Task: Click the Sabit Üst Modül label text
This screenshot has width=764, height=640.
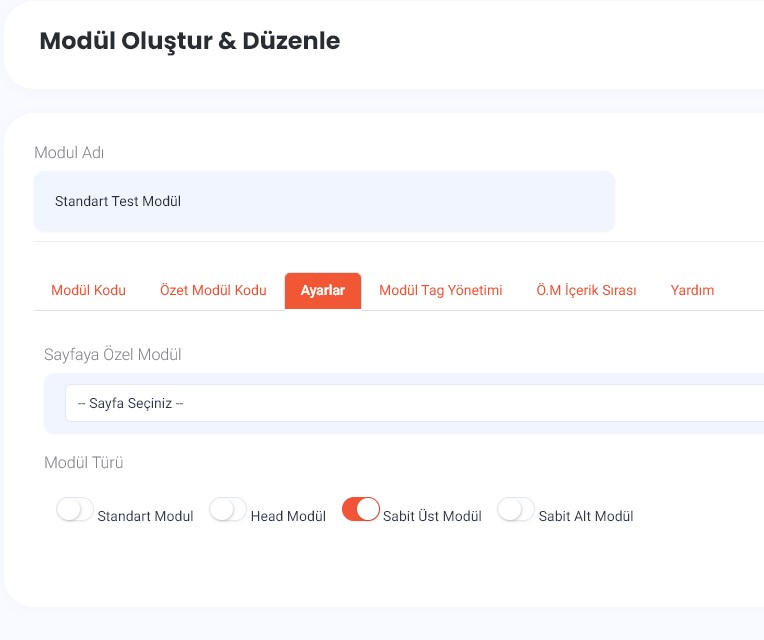Action: pyautogui.click(x=432, y=517)
